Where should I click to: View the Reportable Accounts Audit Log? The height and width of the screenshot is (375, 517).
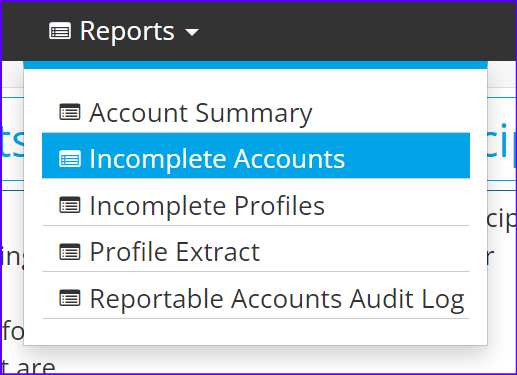click(277, 299)
